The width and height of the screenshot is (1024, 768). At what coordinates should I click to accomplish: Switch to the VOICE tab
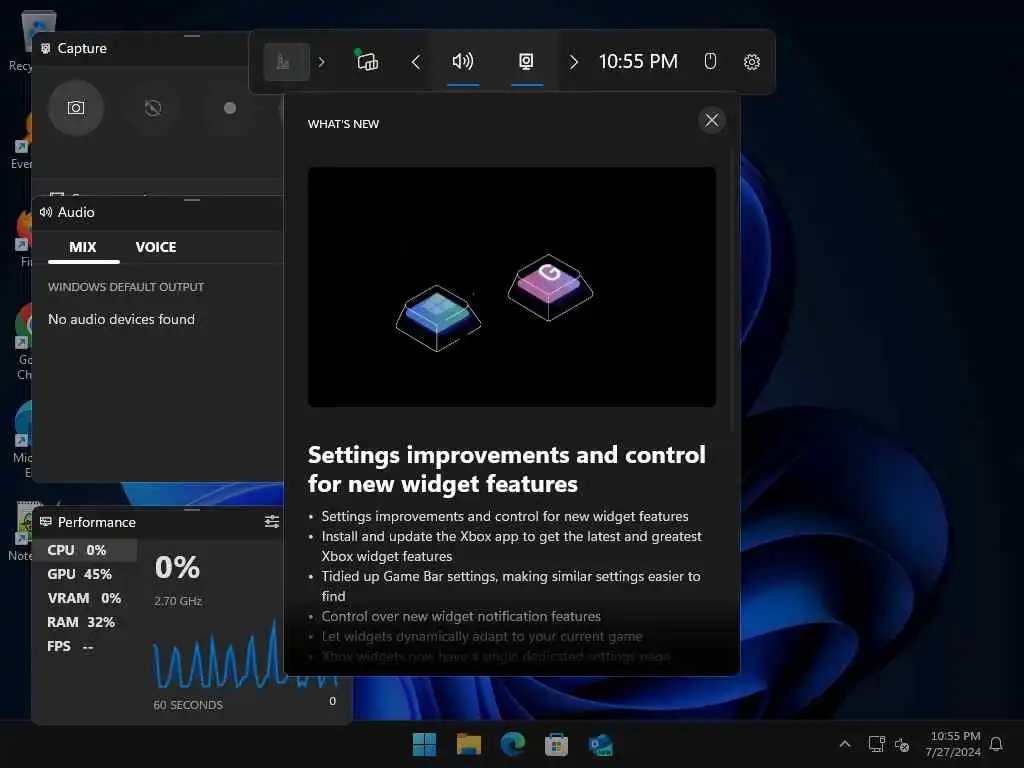point(156,248)
